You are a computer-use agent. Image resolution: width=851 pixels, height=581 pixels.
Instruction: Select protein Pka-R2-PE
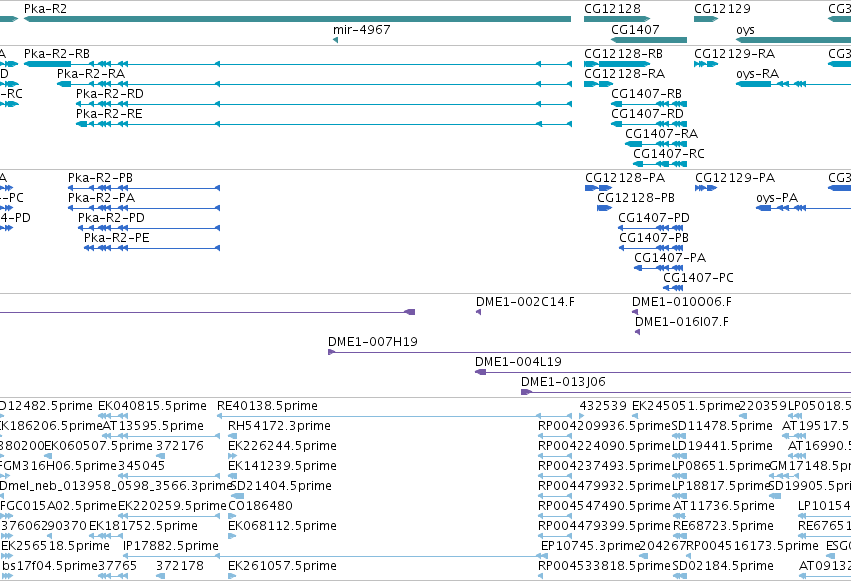[x=152, y=248]
